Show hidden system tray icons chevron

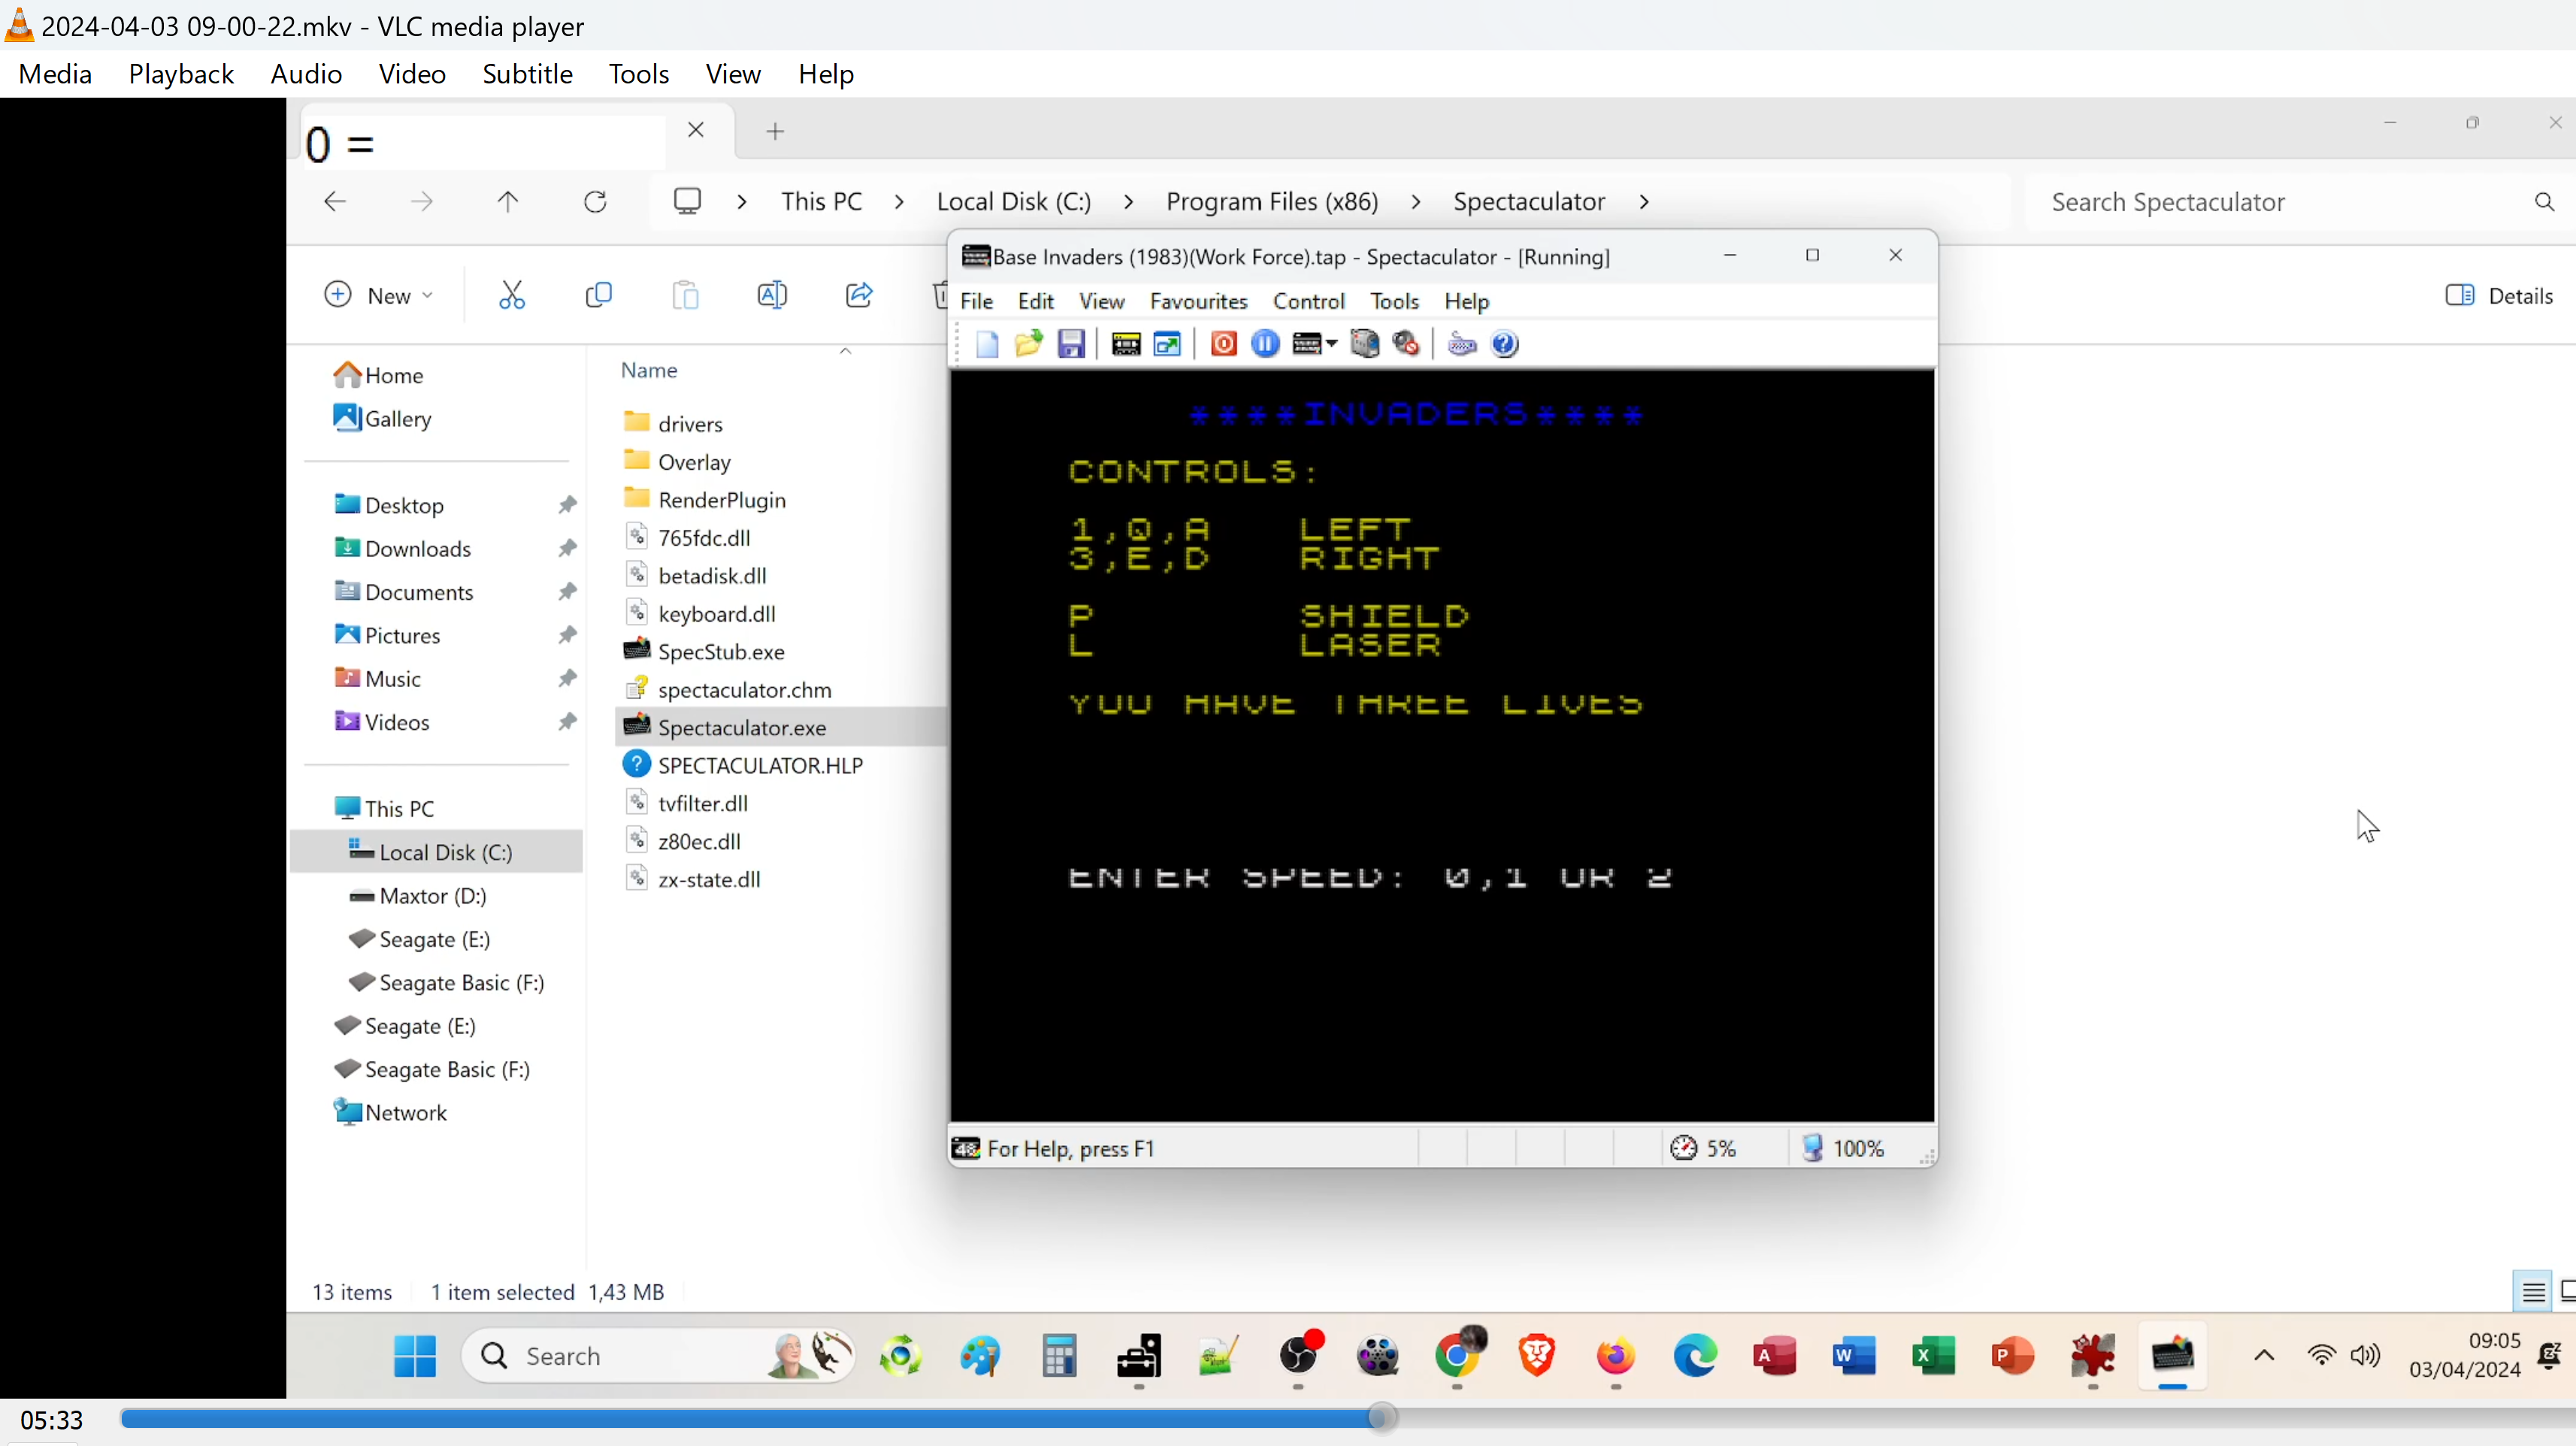click(x=2264, y=1356)
